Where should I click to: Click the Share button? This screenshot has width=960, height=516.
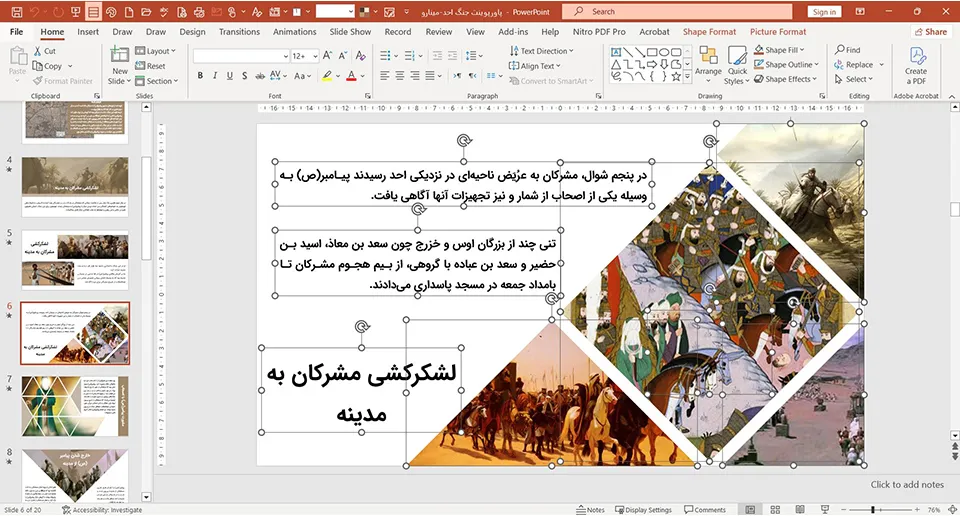pyautogui.click(x=931, y=32)
